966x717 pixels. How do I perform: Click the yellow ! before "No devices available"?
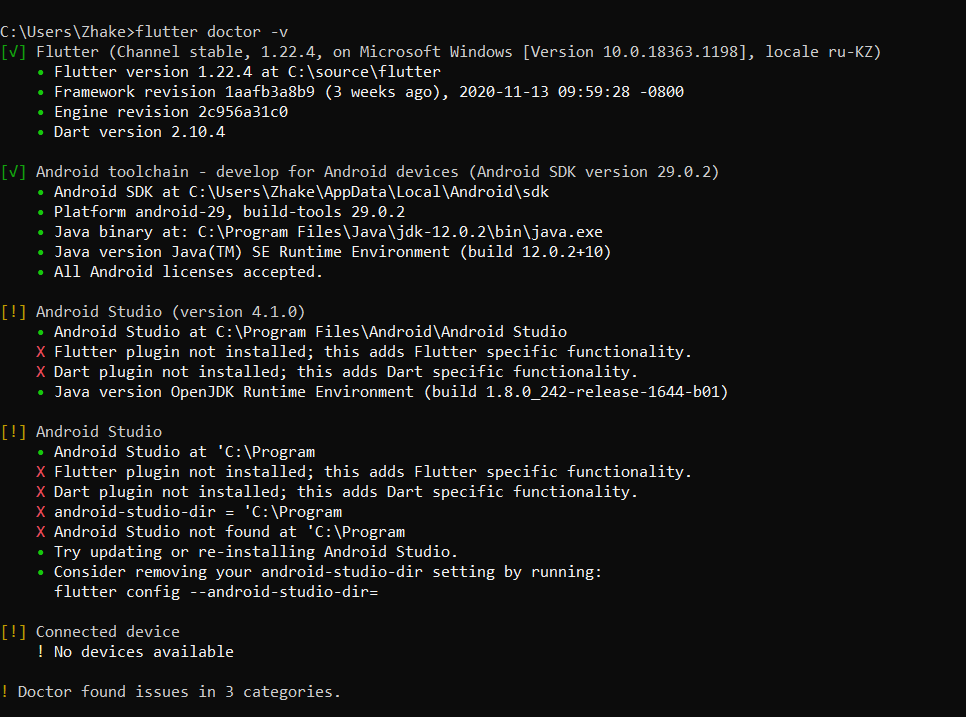coord(41,652)
